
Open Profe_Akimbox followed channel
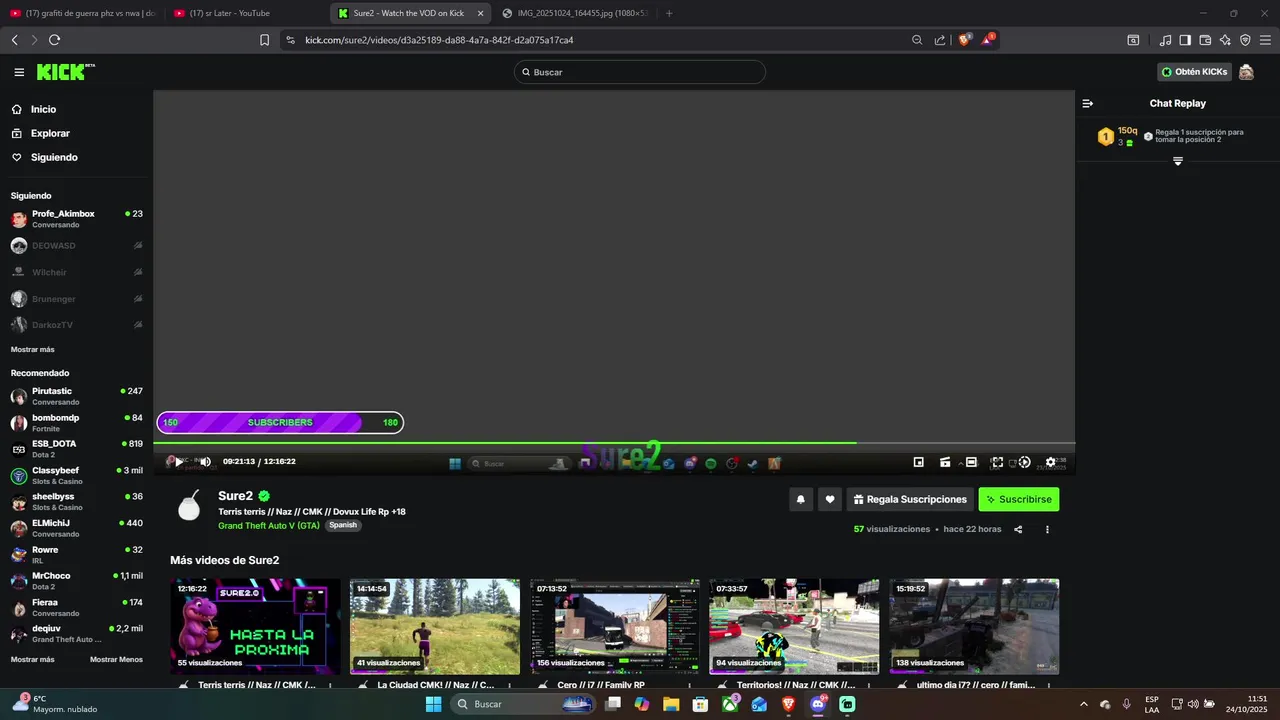point(77,219)
